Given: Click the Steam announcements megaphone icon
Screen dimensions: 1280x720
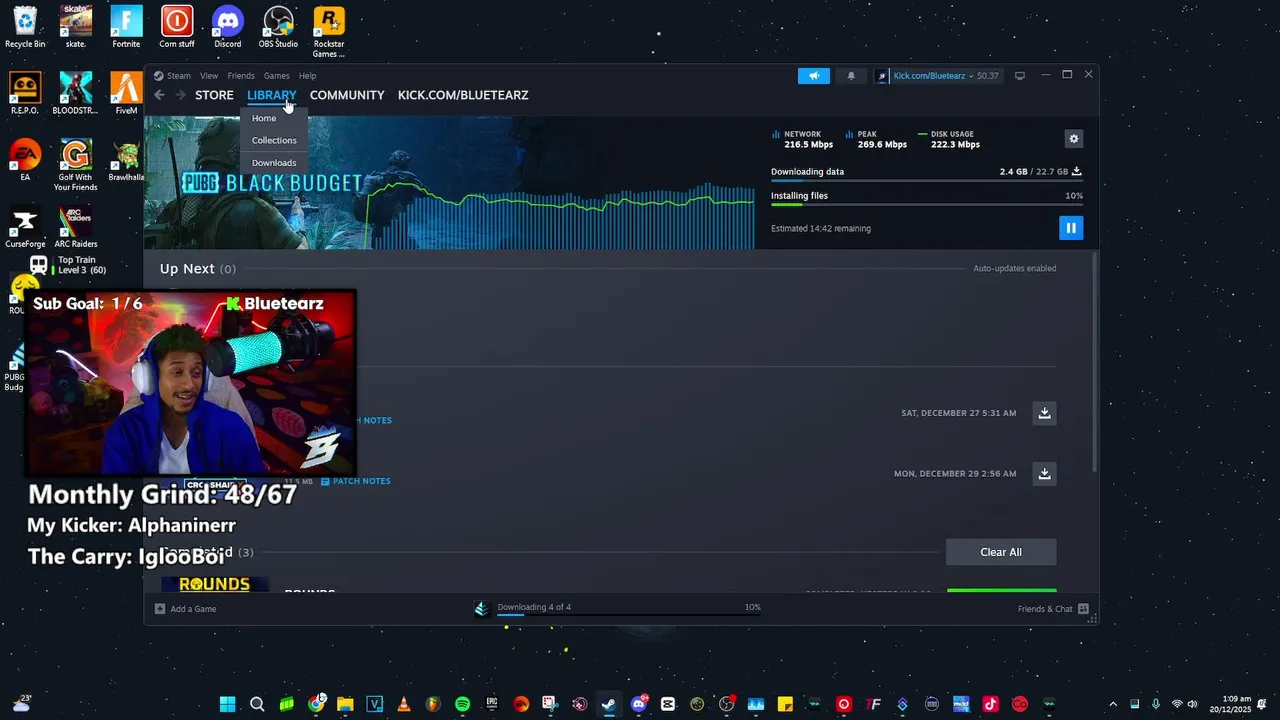Looking at the screenshot, I should 814,76.
